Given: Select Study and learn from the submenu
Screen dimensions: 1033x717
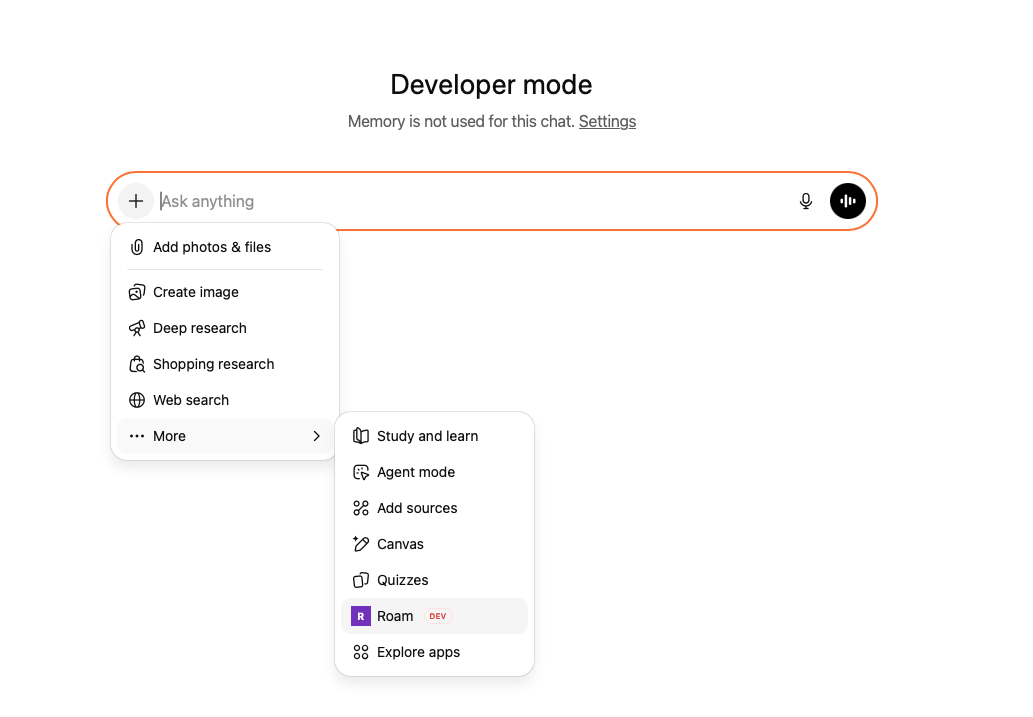Looking at the screenshot, I should 427,436.
